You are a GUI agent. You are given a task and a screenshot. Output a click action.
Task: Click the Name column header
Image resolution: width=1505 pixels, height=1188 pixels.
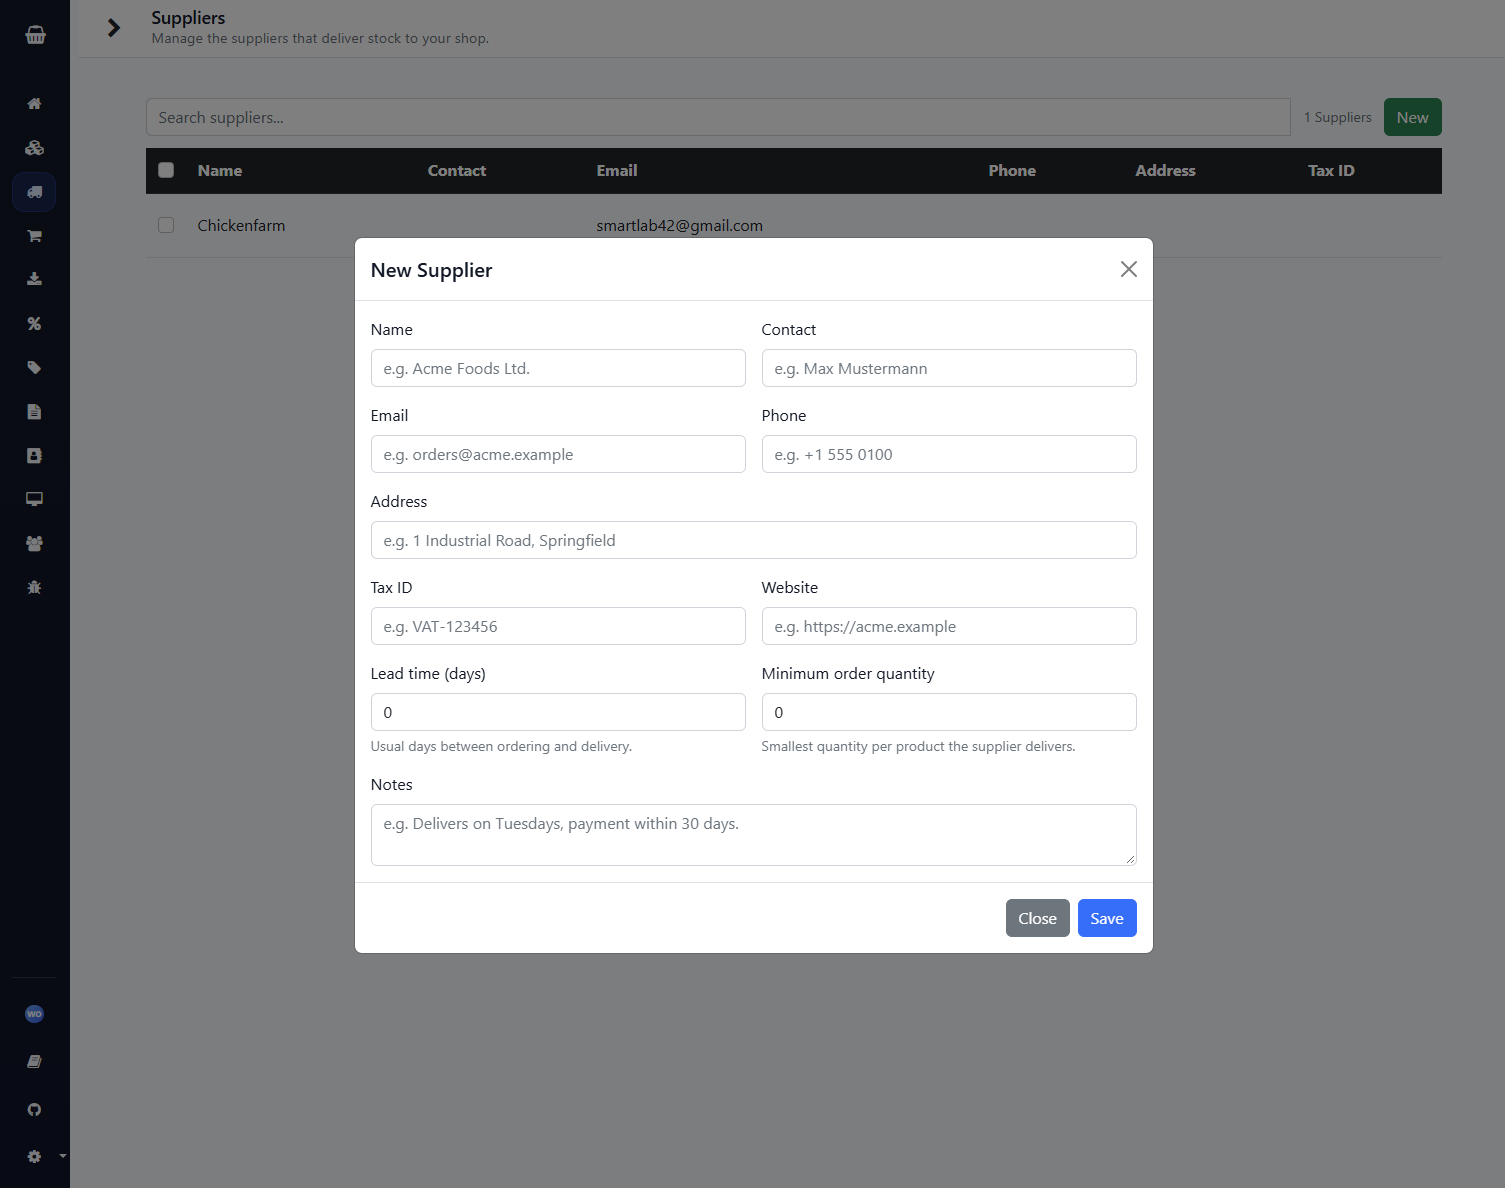point(220,170)
